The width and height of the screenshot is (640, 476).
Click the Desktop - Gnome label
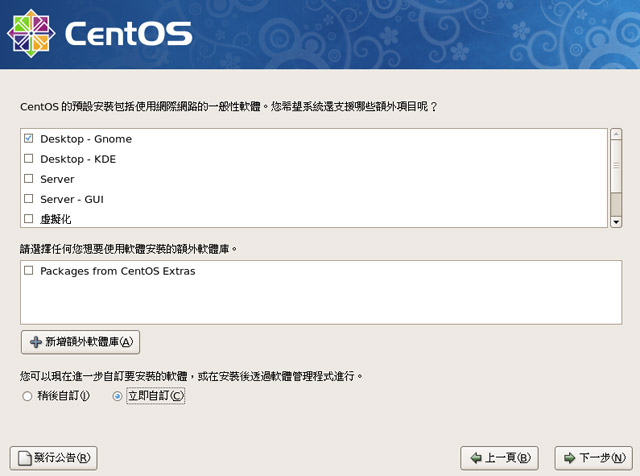tap(86, 139)
